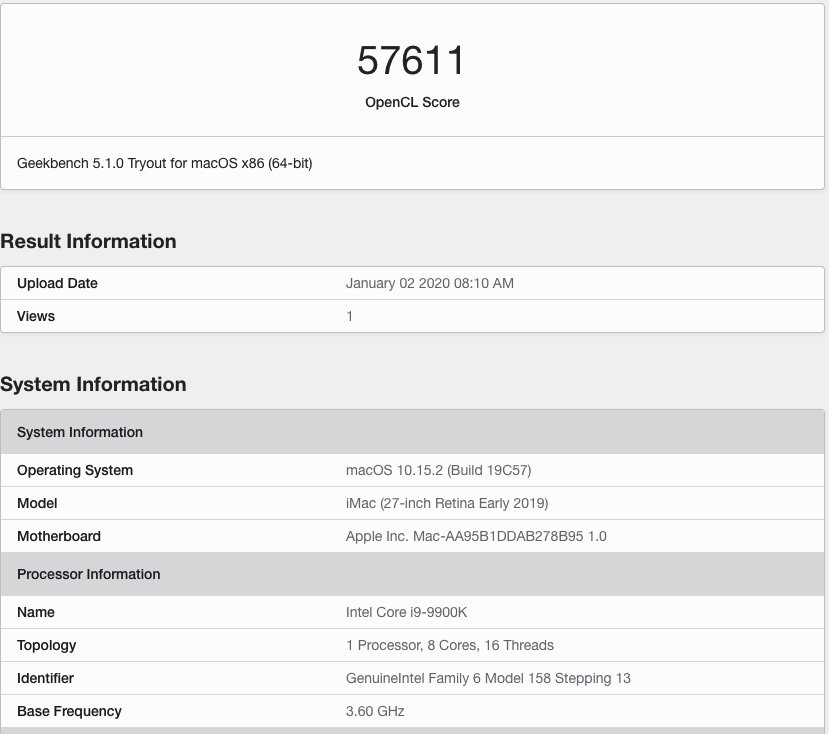Click the gray System Information table header

point(412,432)
